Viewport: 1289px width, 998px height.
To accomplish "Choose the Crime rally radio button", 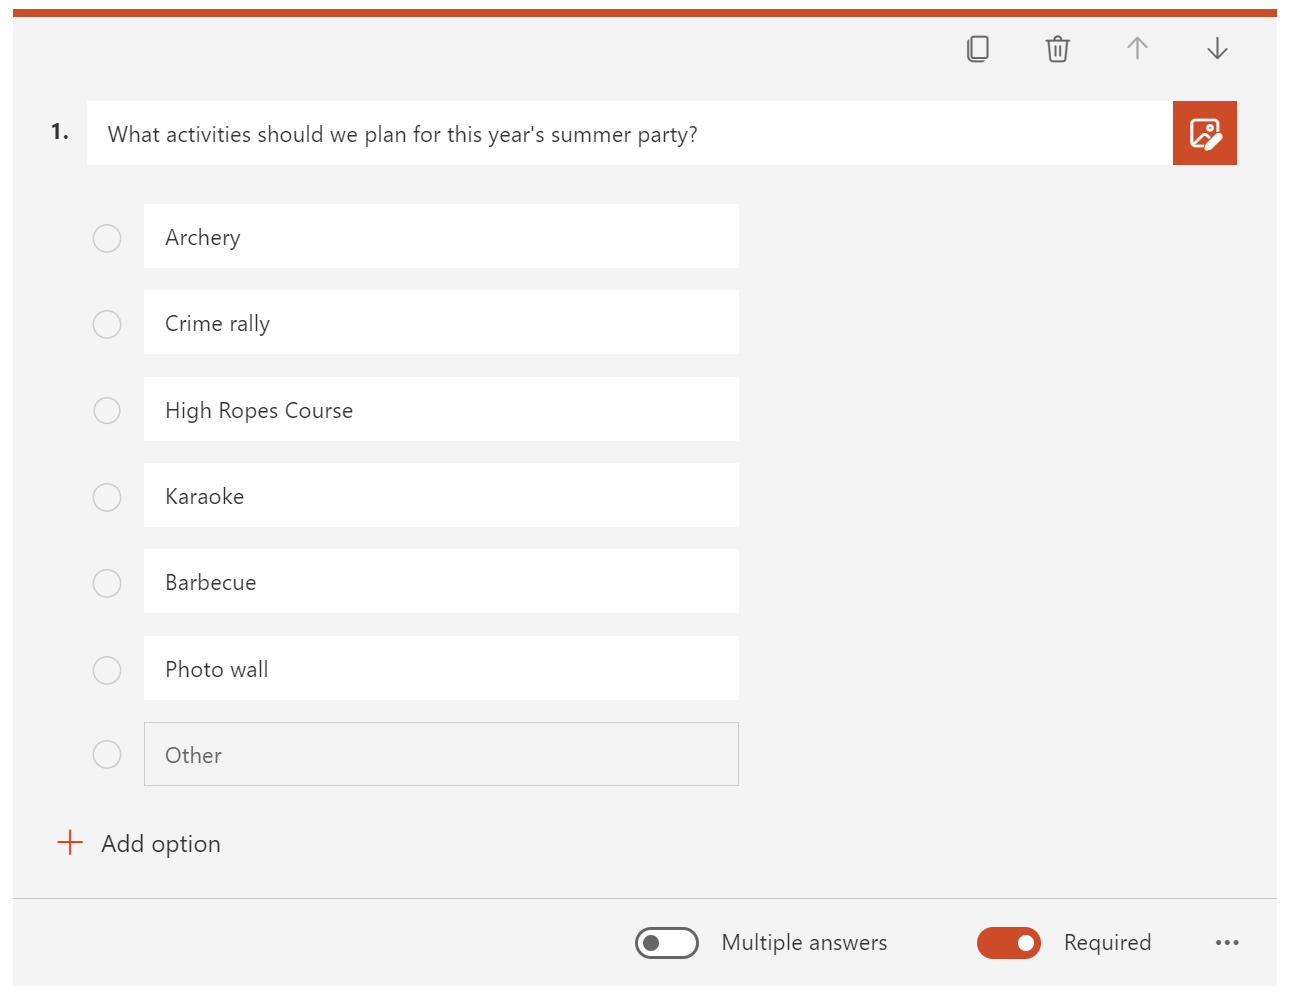I will pyautogui.click(x=107, y=324).
